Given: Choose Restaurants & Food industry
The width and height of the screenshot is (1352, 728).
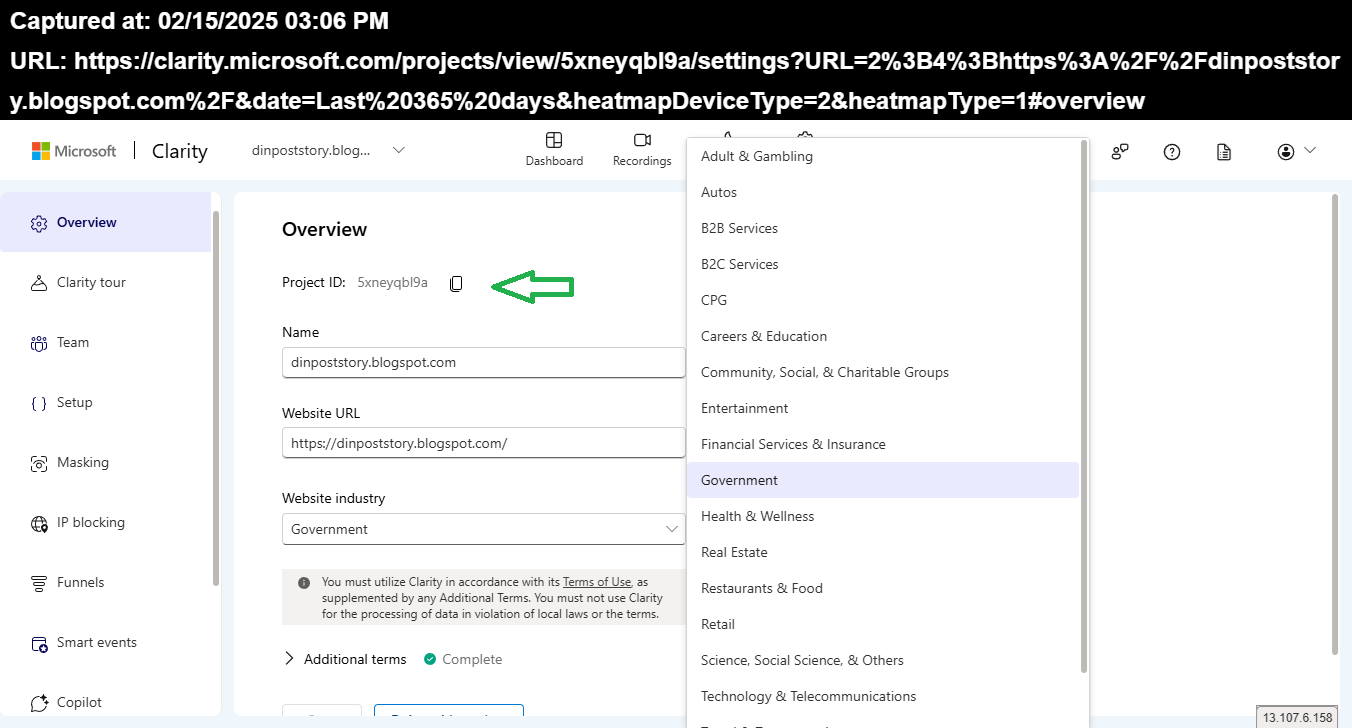Looking at the screenshot, I should tap(883, 588).
